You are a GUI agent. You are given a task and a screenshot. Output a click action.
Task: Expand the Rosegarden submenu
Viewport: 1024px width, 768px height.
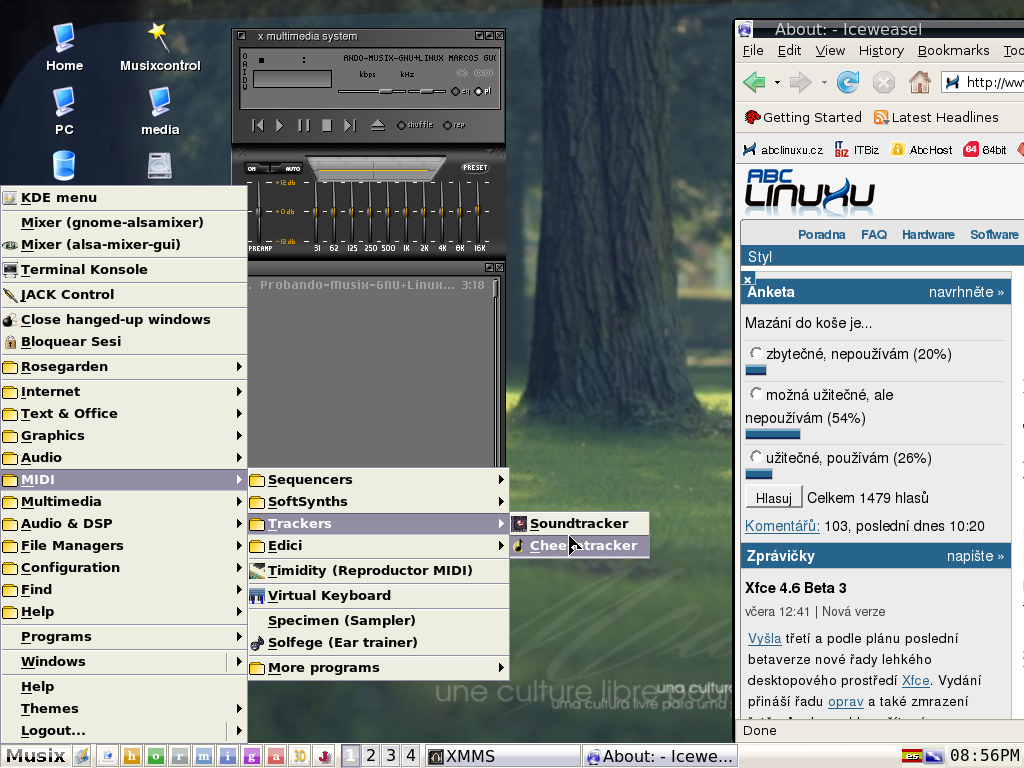(x=123, y=366)
